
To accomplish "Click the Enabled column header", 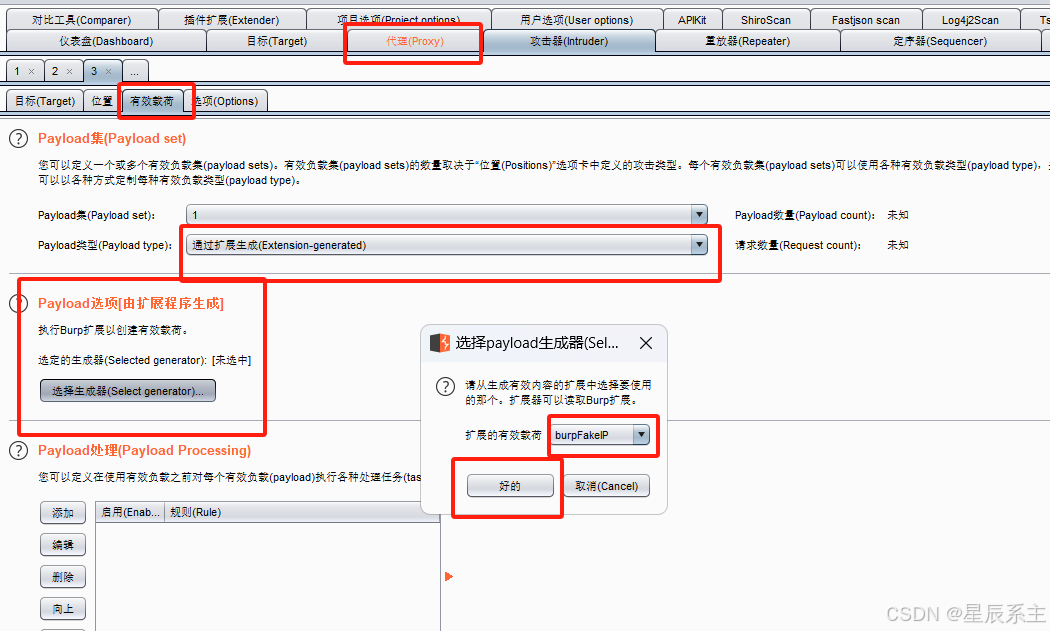I will [x=130, y=512].
